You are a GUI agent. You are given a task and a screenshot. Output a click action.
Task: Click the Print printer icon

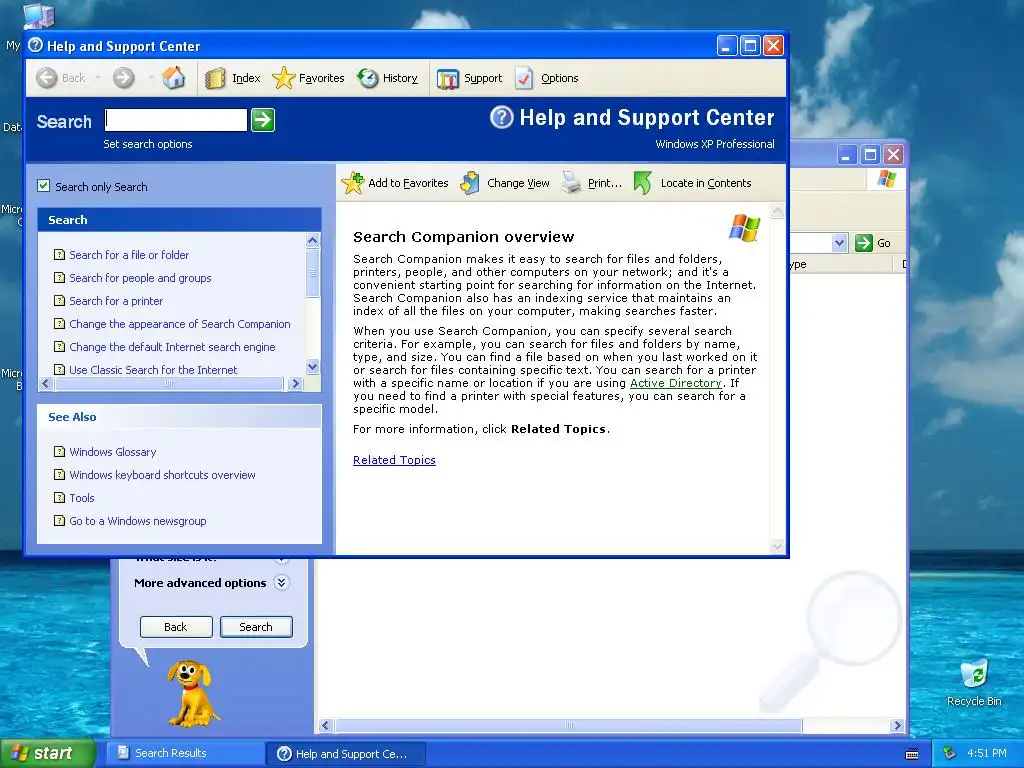click(x=571, y=183)
